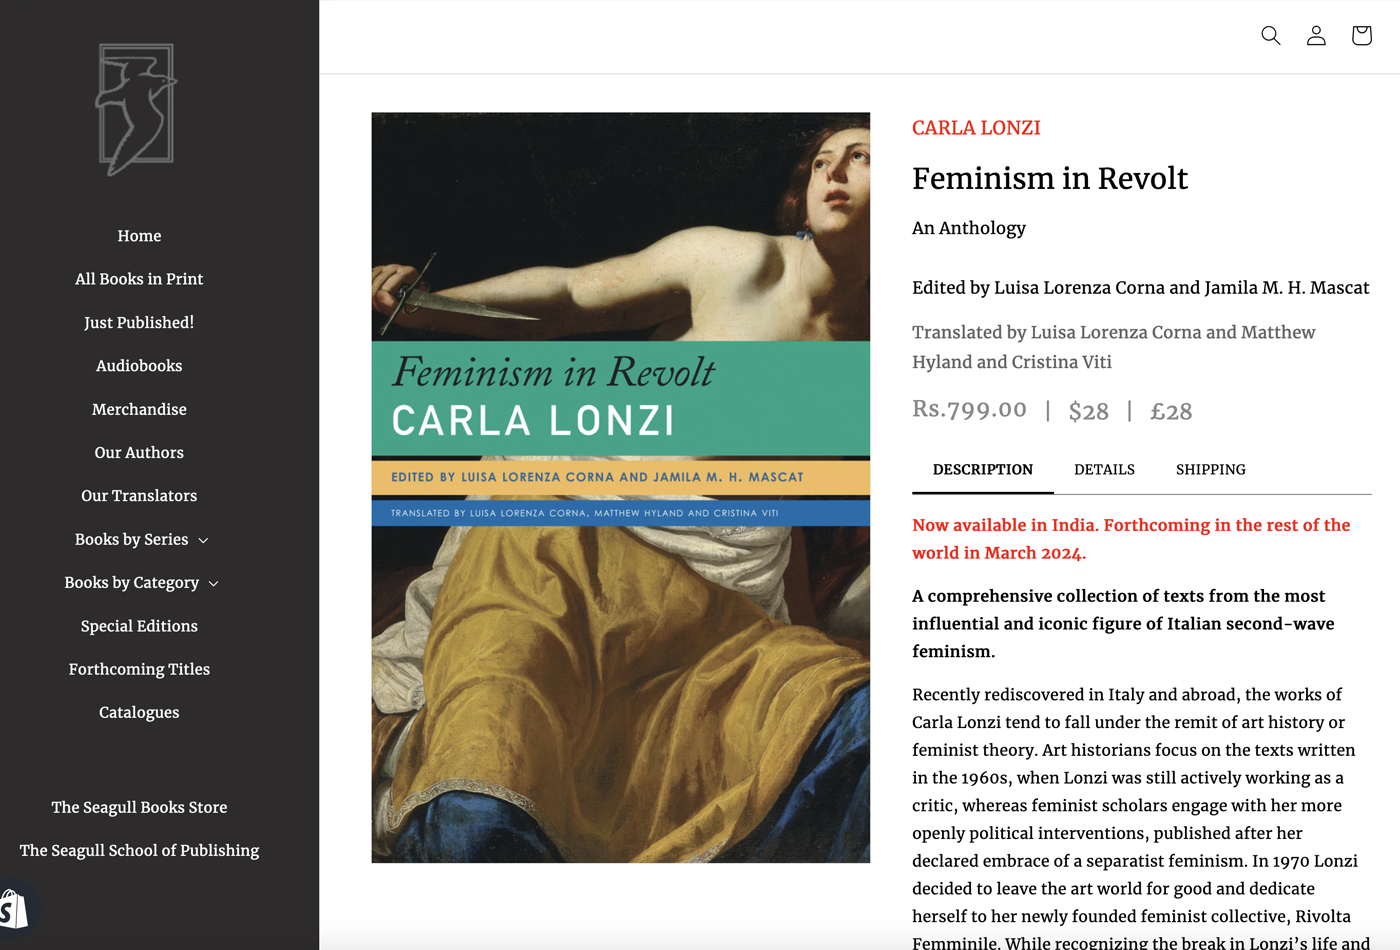This screenshot has height=950, width=1400.
Task: Expand the Books by Series chevron
Action: tap(203, 540)
